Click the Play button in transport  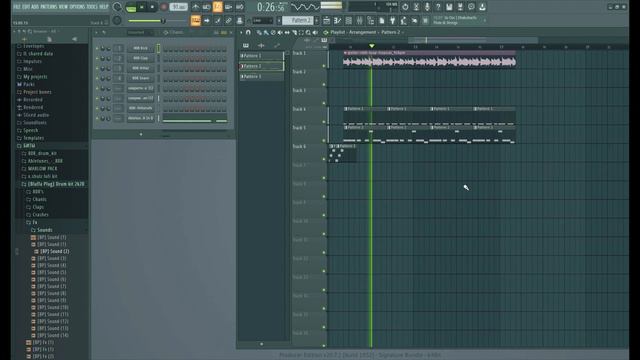[x=141, y=7]
